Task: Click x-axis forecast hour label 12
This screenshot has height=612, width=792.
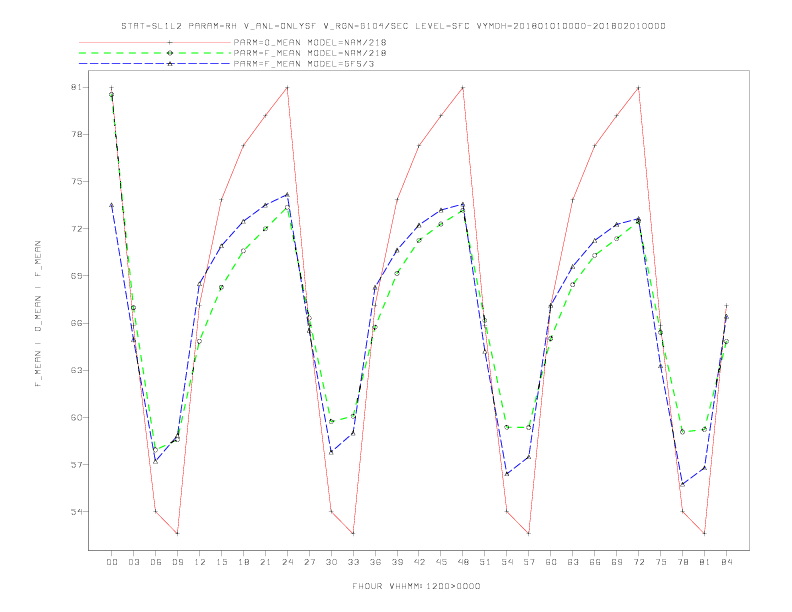Action: (x=200, y=562)
